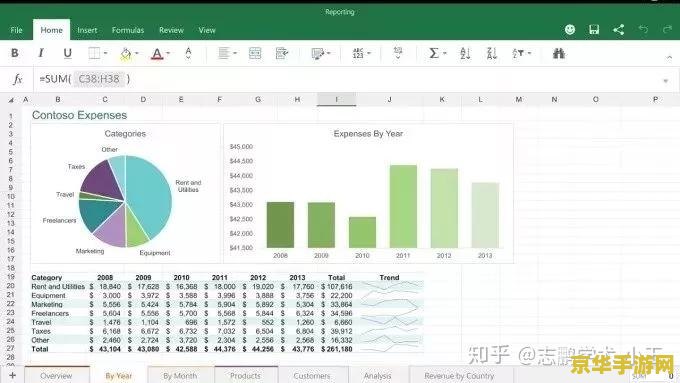Sort descending Z to A
The width and height of the screenshot is (680, 383).
492,53
